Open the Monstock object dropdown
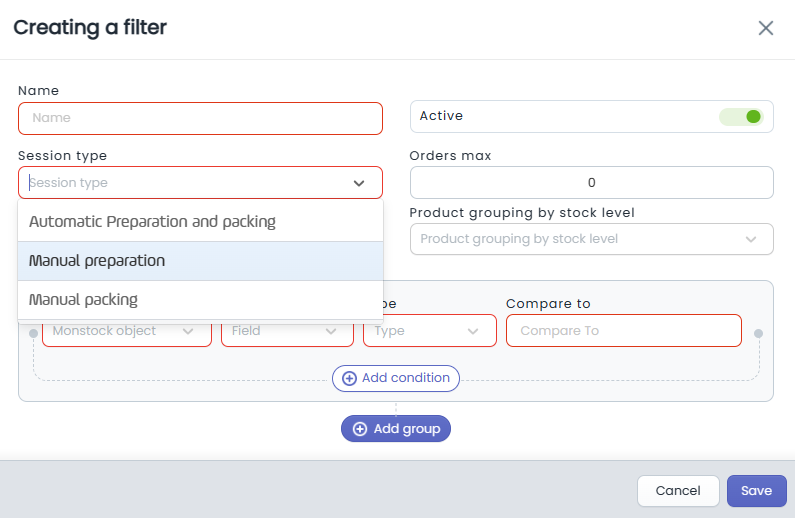 (126, 331)
